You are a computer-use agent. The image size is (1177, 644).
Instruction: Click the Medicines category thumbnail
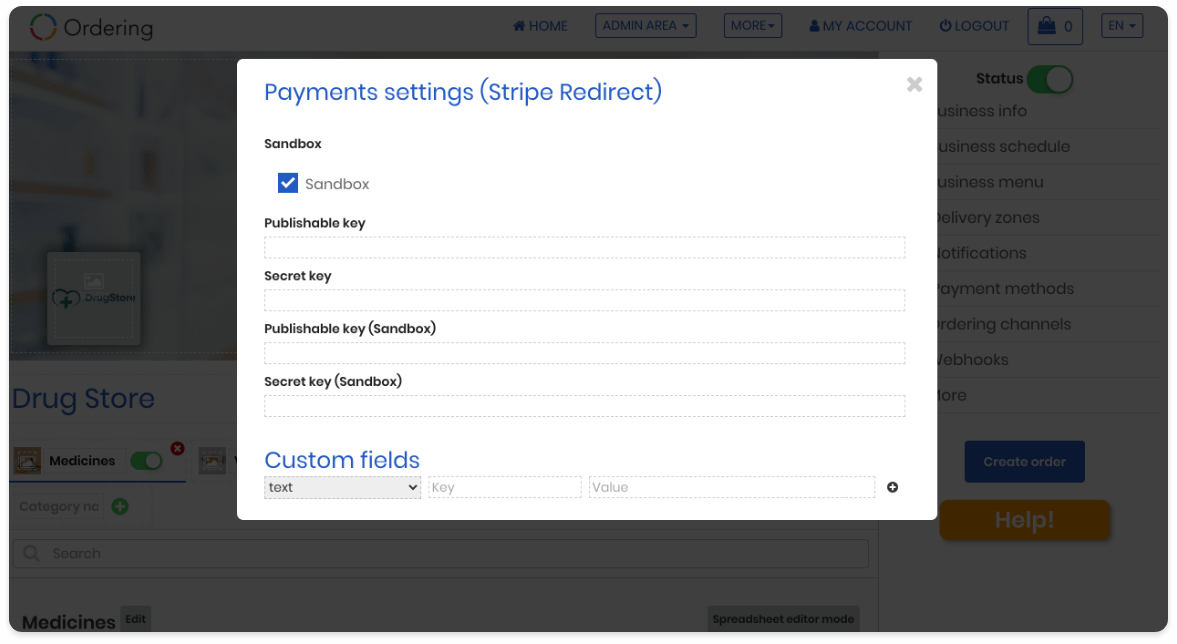click(x=28, y=461)
